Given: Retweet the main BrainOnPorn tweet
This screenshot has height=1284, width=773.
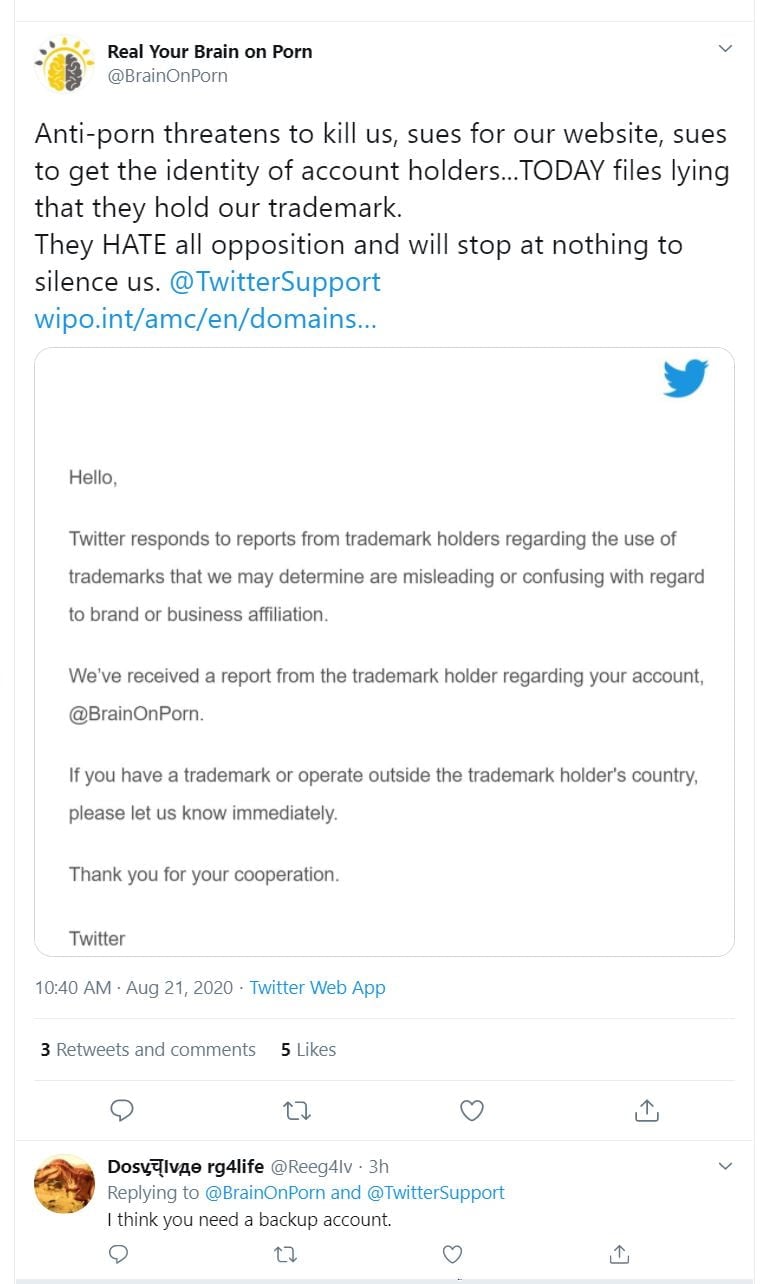Looking at the screenshot, I should click(296, 1110).
